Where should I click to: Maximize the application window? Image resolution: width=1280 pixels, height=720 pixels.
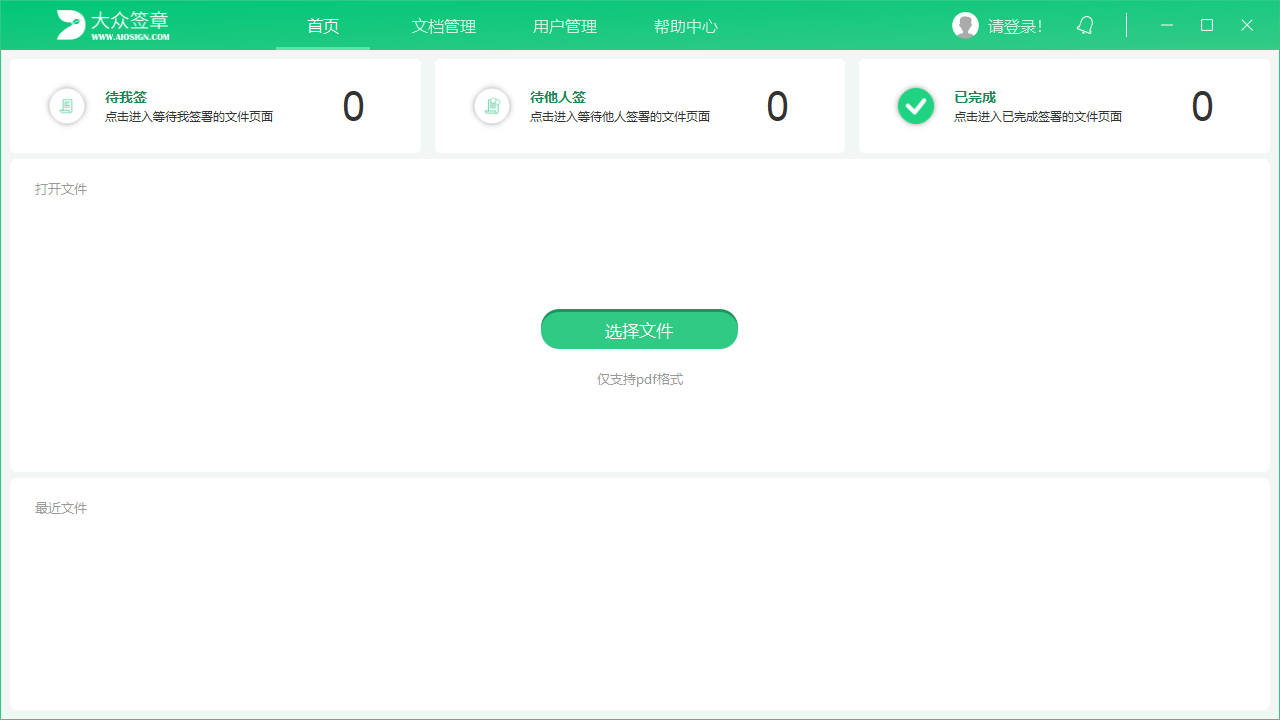click(x=1207, y=25)
